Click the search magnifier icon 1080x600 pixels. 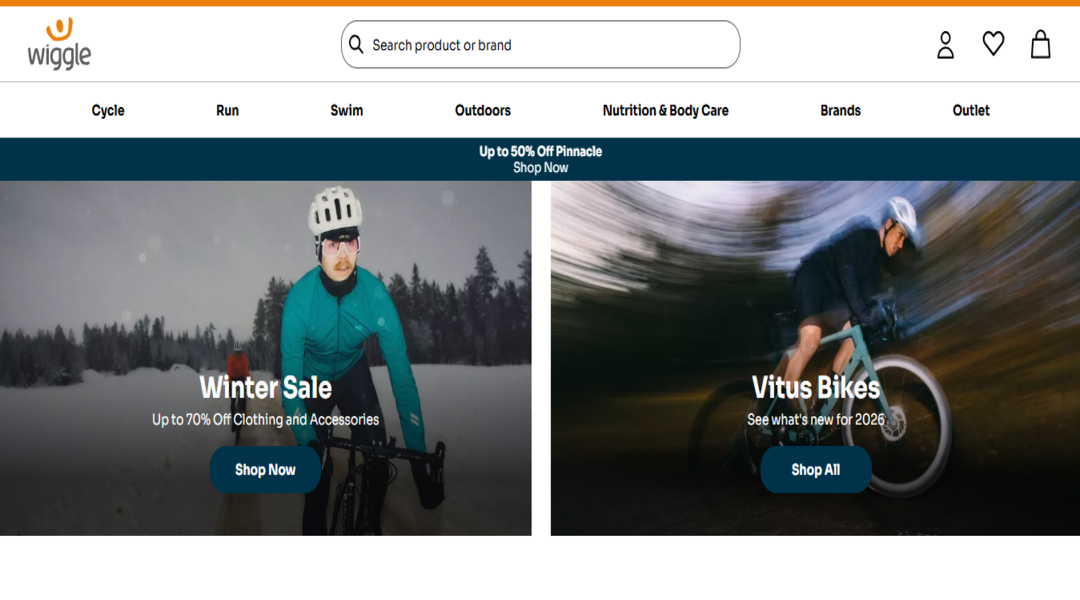tap(356, 45)
